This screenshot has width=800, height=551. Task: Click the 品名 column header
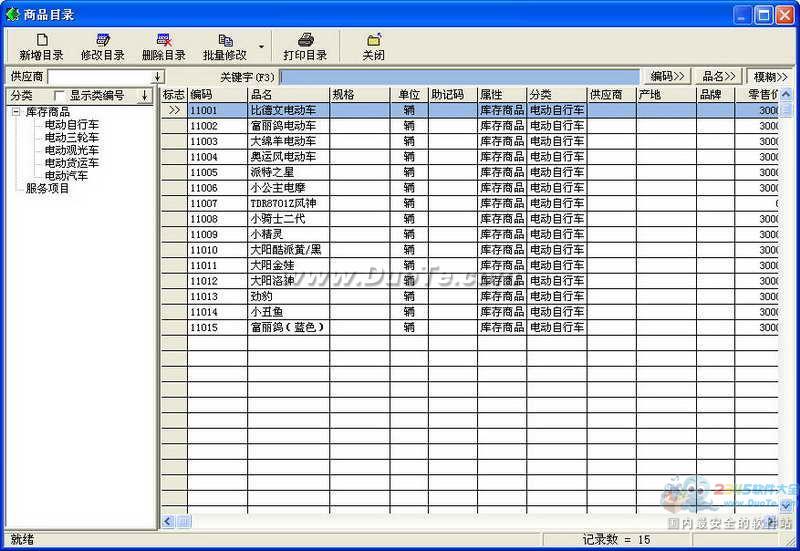pos(288,95)
